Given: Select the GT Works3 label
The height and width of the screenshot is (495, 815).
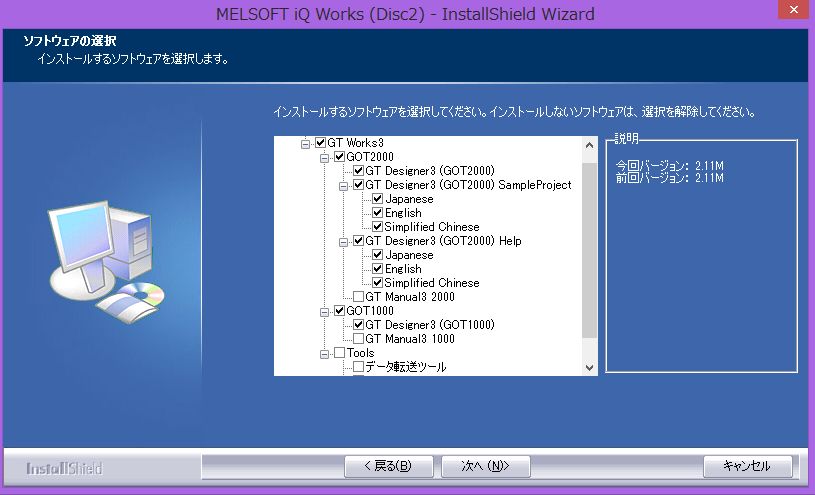Looking at the screenshot, I should (356, 142).
